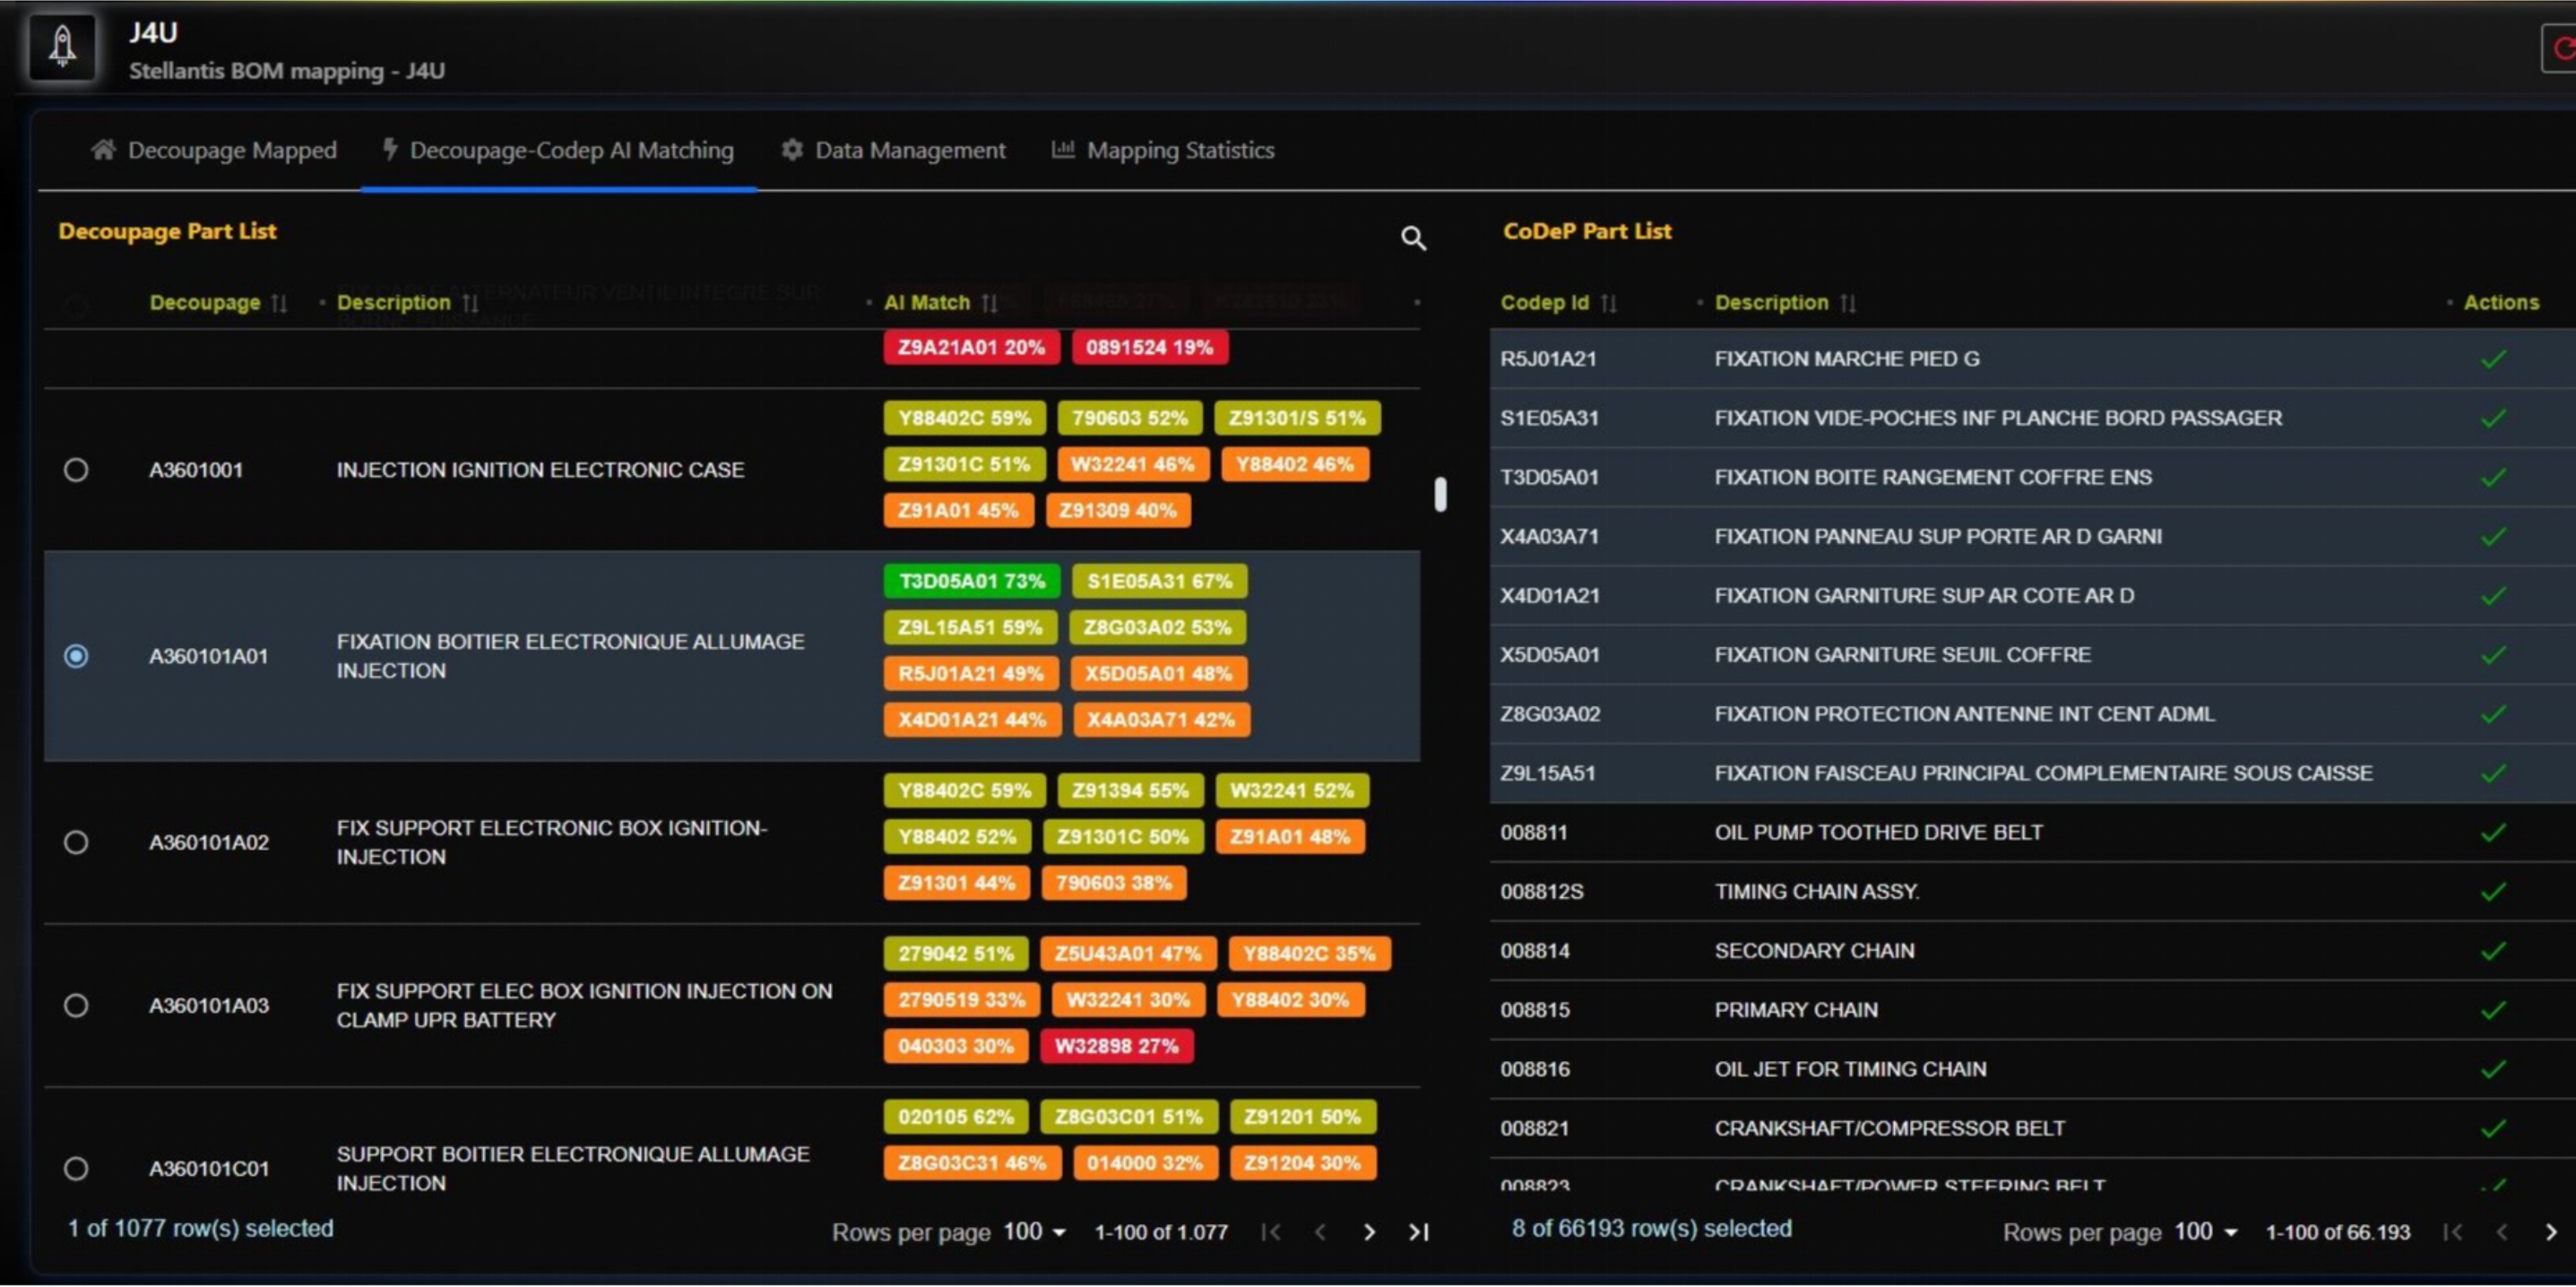Sort by Decoupage column sort icon
This screenshot has height=1287, width=2576.
[x=279, y=303]
